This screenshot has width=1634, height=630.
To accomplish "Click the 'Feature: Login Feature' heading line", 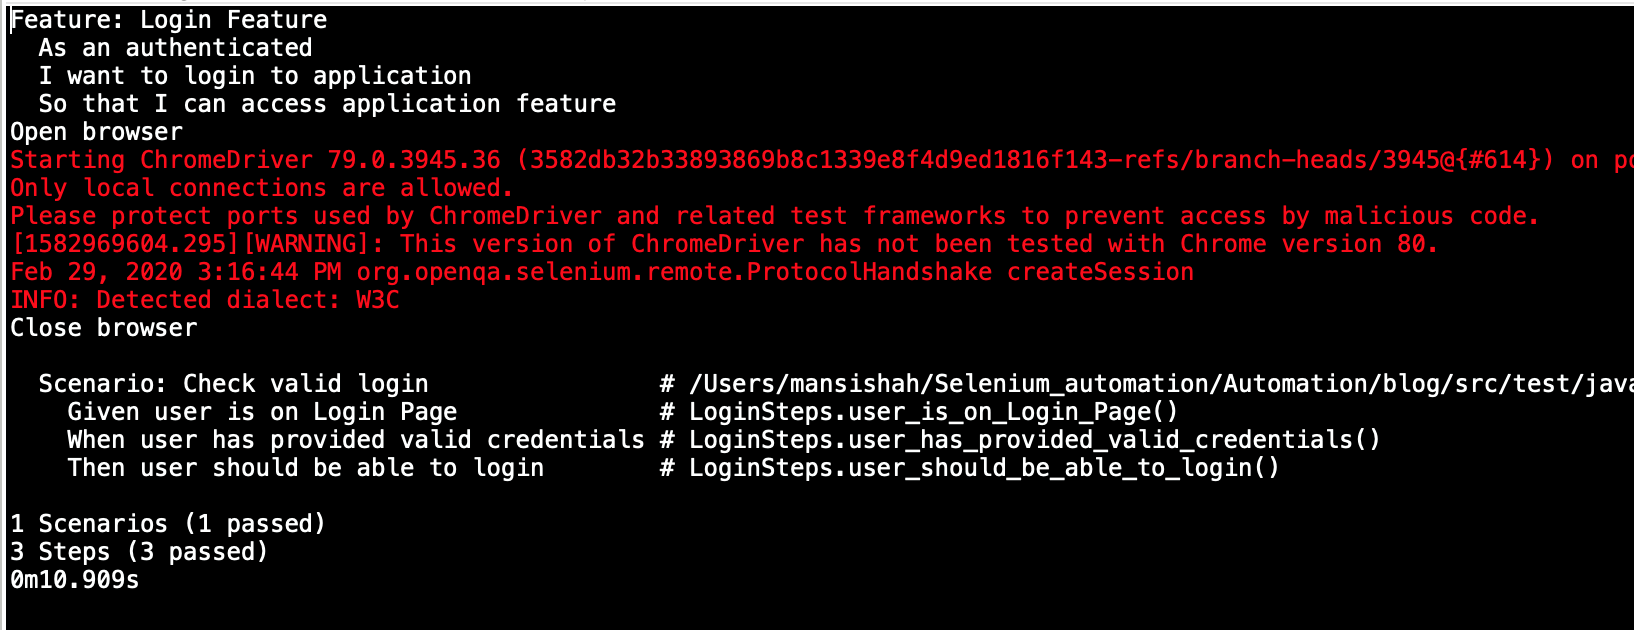I will coord(169,20).
